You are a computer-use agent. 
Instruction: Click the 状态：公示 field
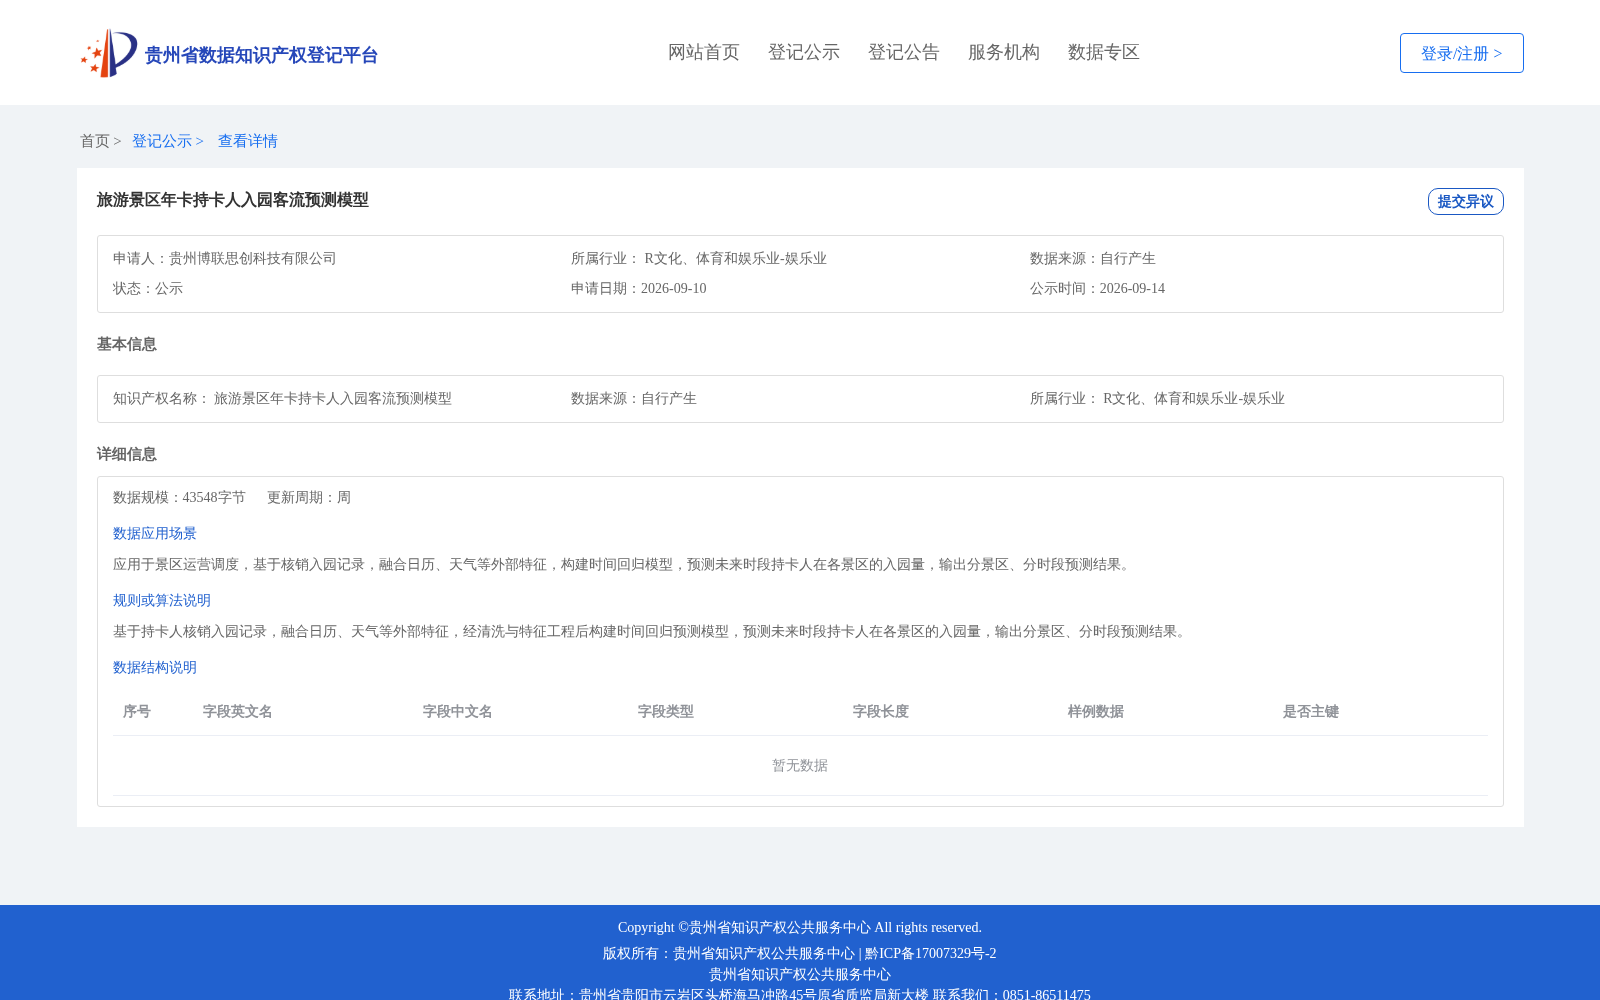148,289
